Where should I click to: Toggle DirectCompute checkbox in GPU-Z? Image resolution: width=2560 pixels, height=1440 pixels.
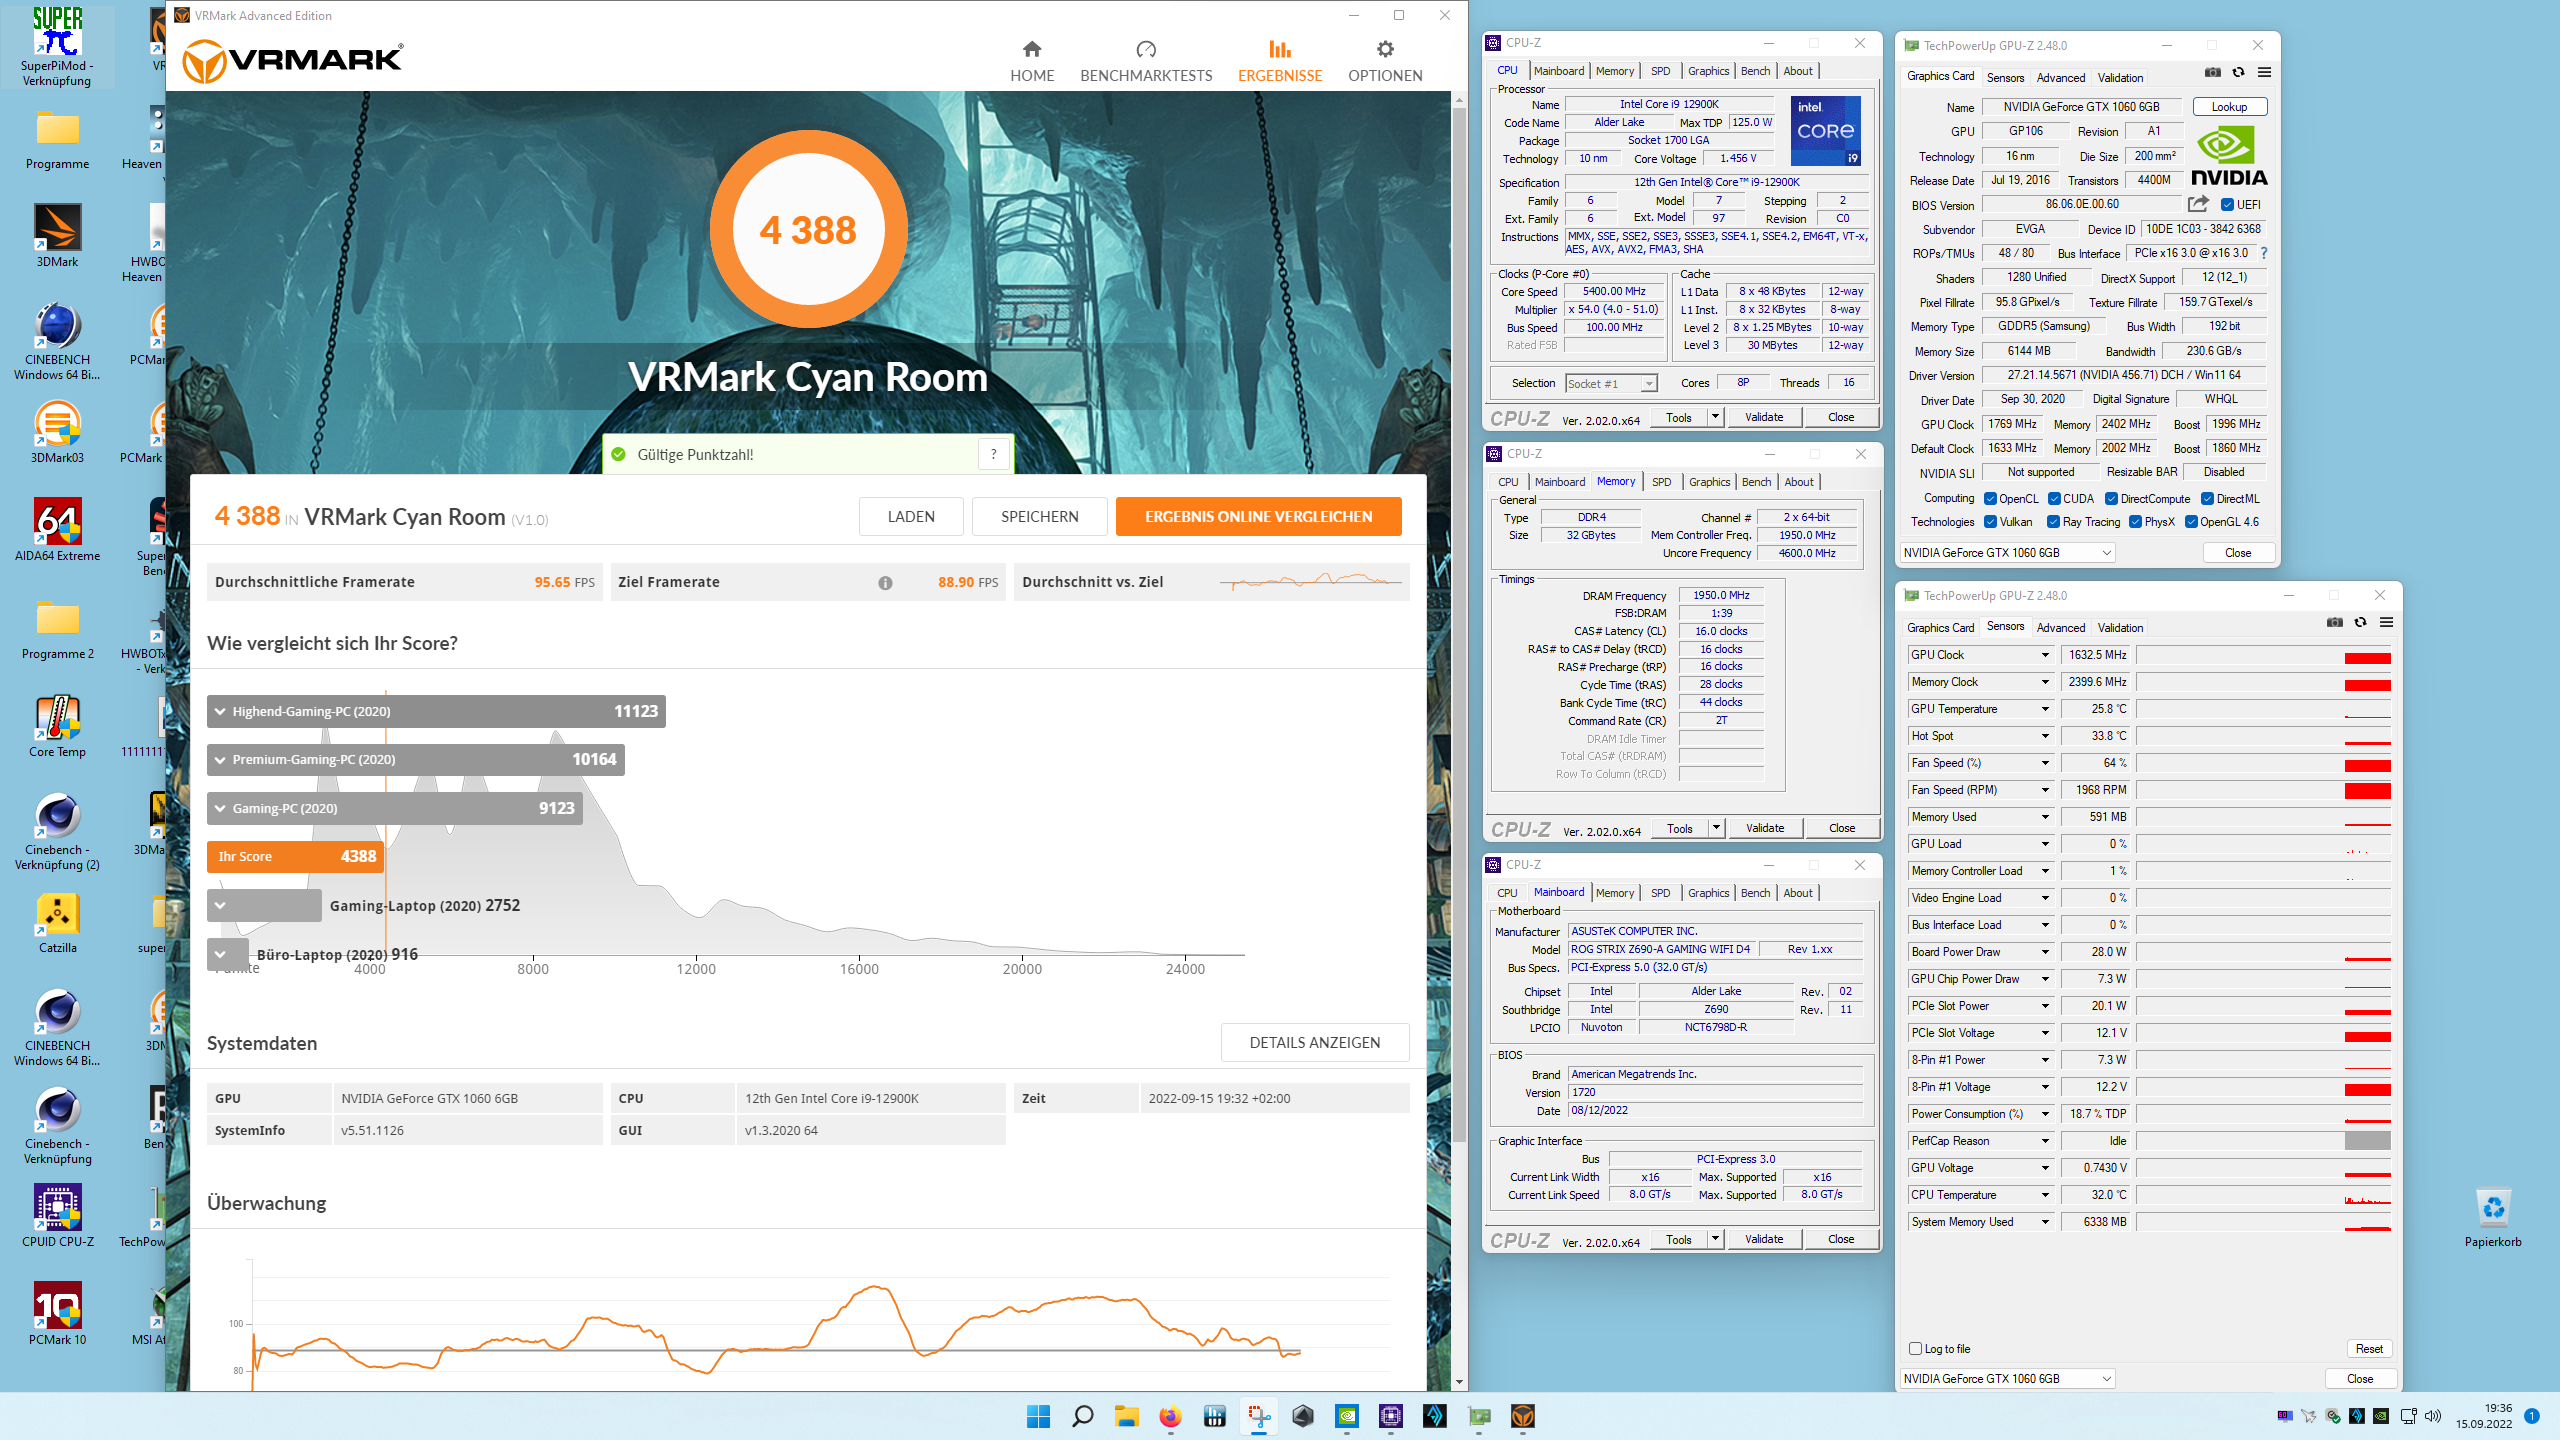coord(2111,499)
